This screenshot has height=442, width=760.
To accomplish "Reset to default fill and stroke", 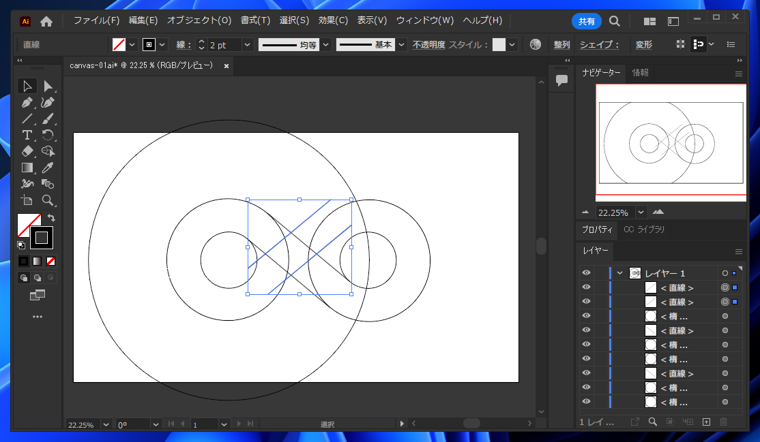I will click(21, 245).
